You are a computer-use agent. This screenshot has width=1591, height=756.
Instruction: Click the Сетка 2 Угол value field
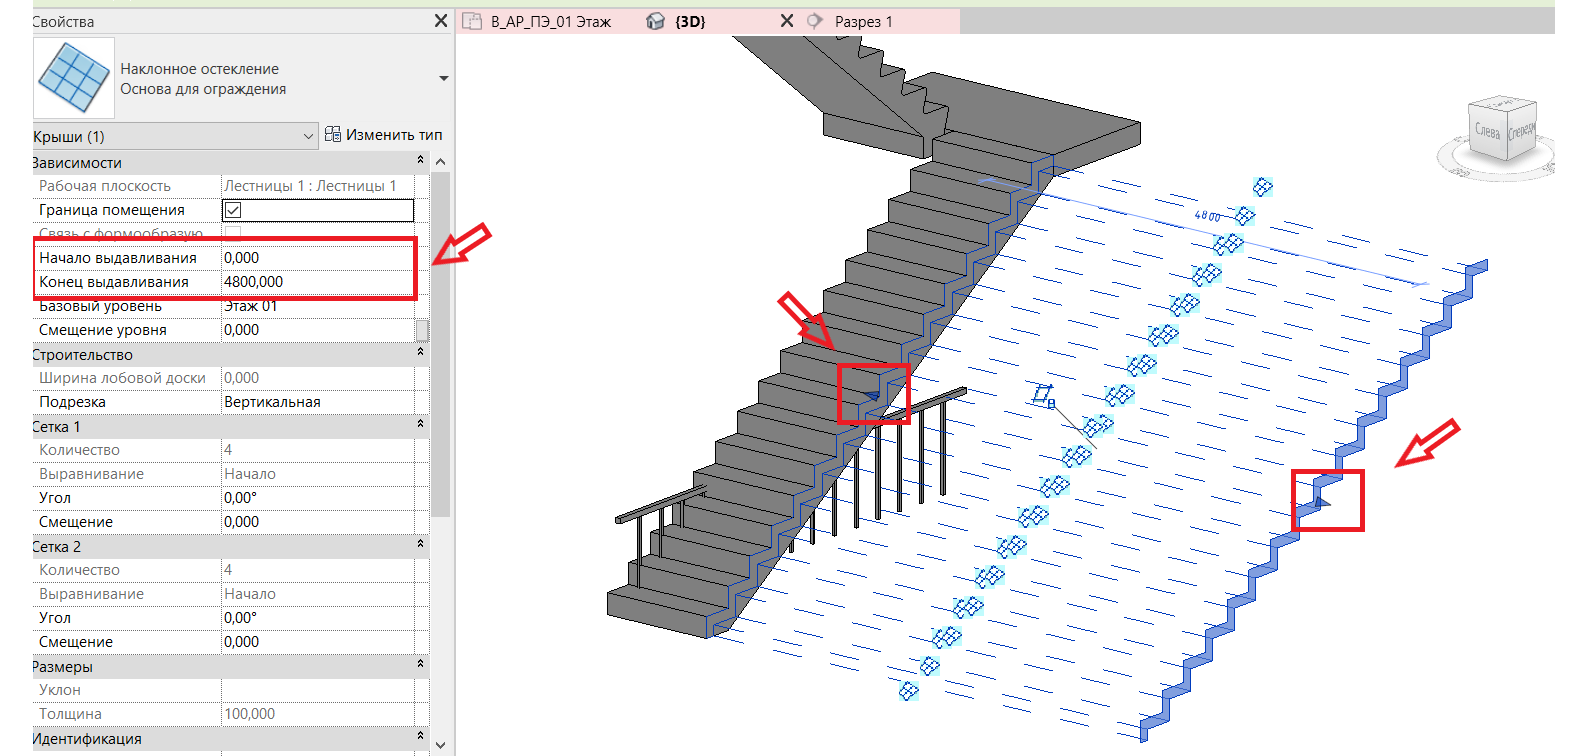pyautogui.click(x=317, y=618)
